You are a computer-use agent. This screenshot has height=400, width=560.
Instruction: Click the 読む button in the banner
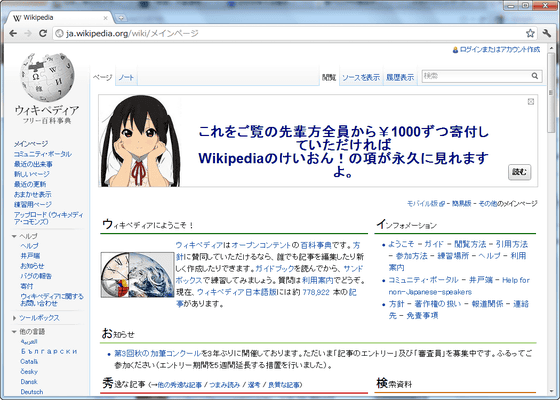point(519,172)
